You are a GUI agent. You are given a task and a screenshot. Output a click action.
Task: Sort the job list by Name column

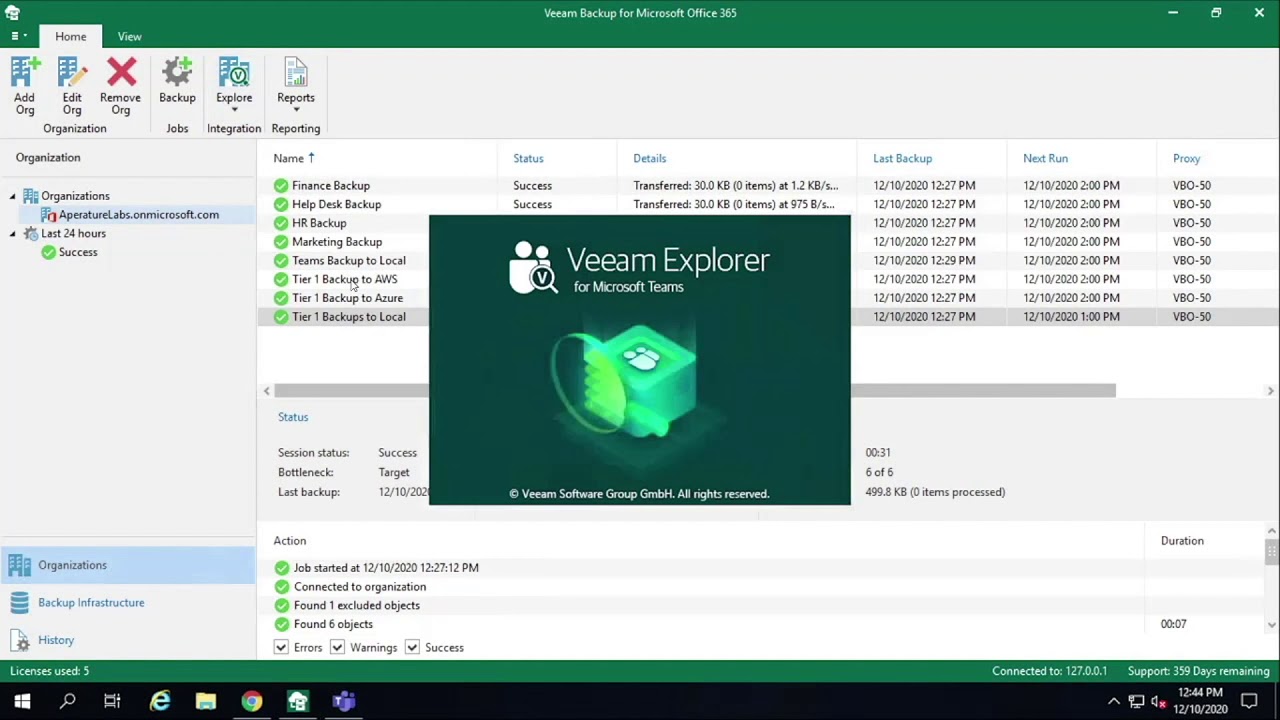pos(288,158)
